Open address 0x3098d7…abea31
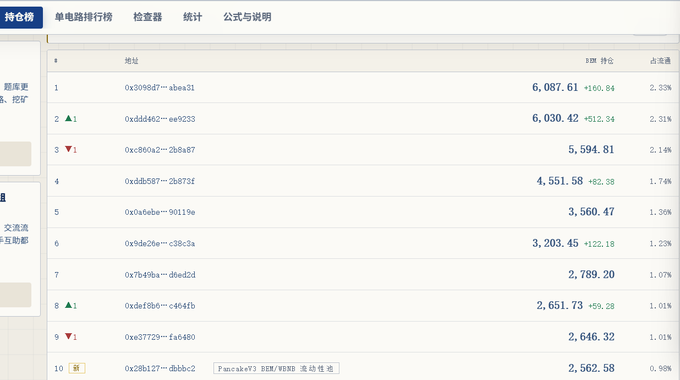680x380 pixels. tap(160, 88)
